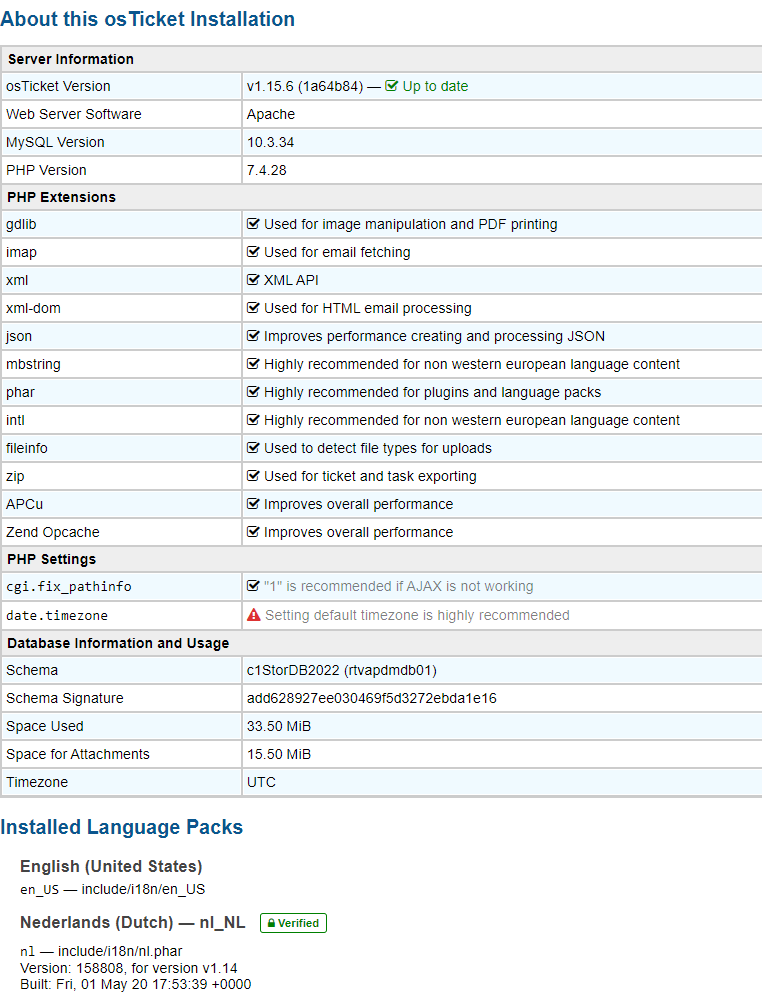Click the check icon in gdlib row
The width and height of the screenshot is (762, 998).
253,224
